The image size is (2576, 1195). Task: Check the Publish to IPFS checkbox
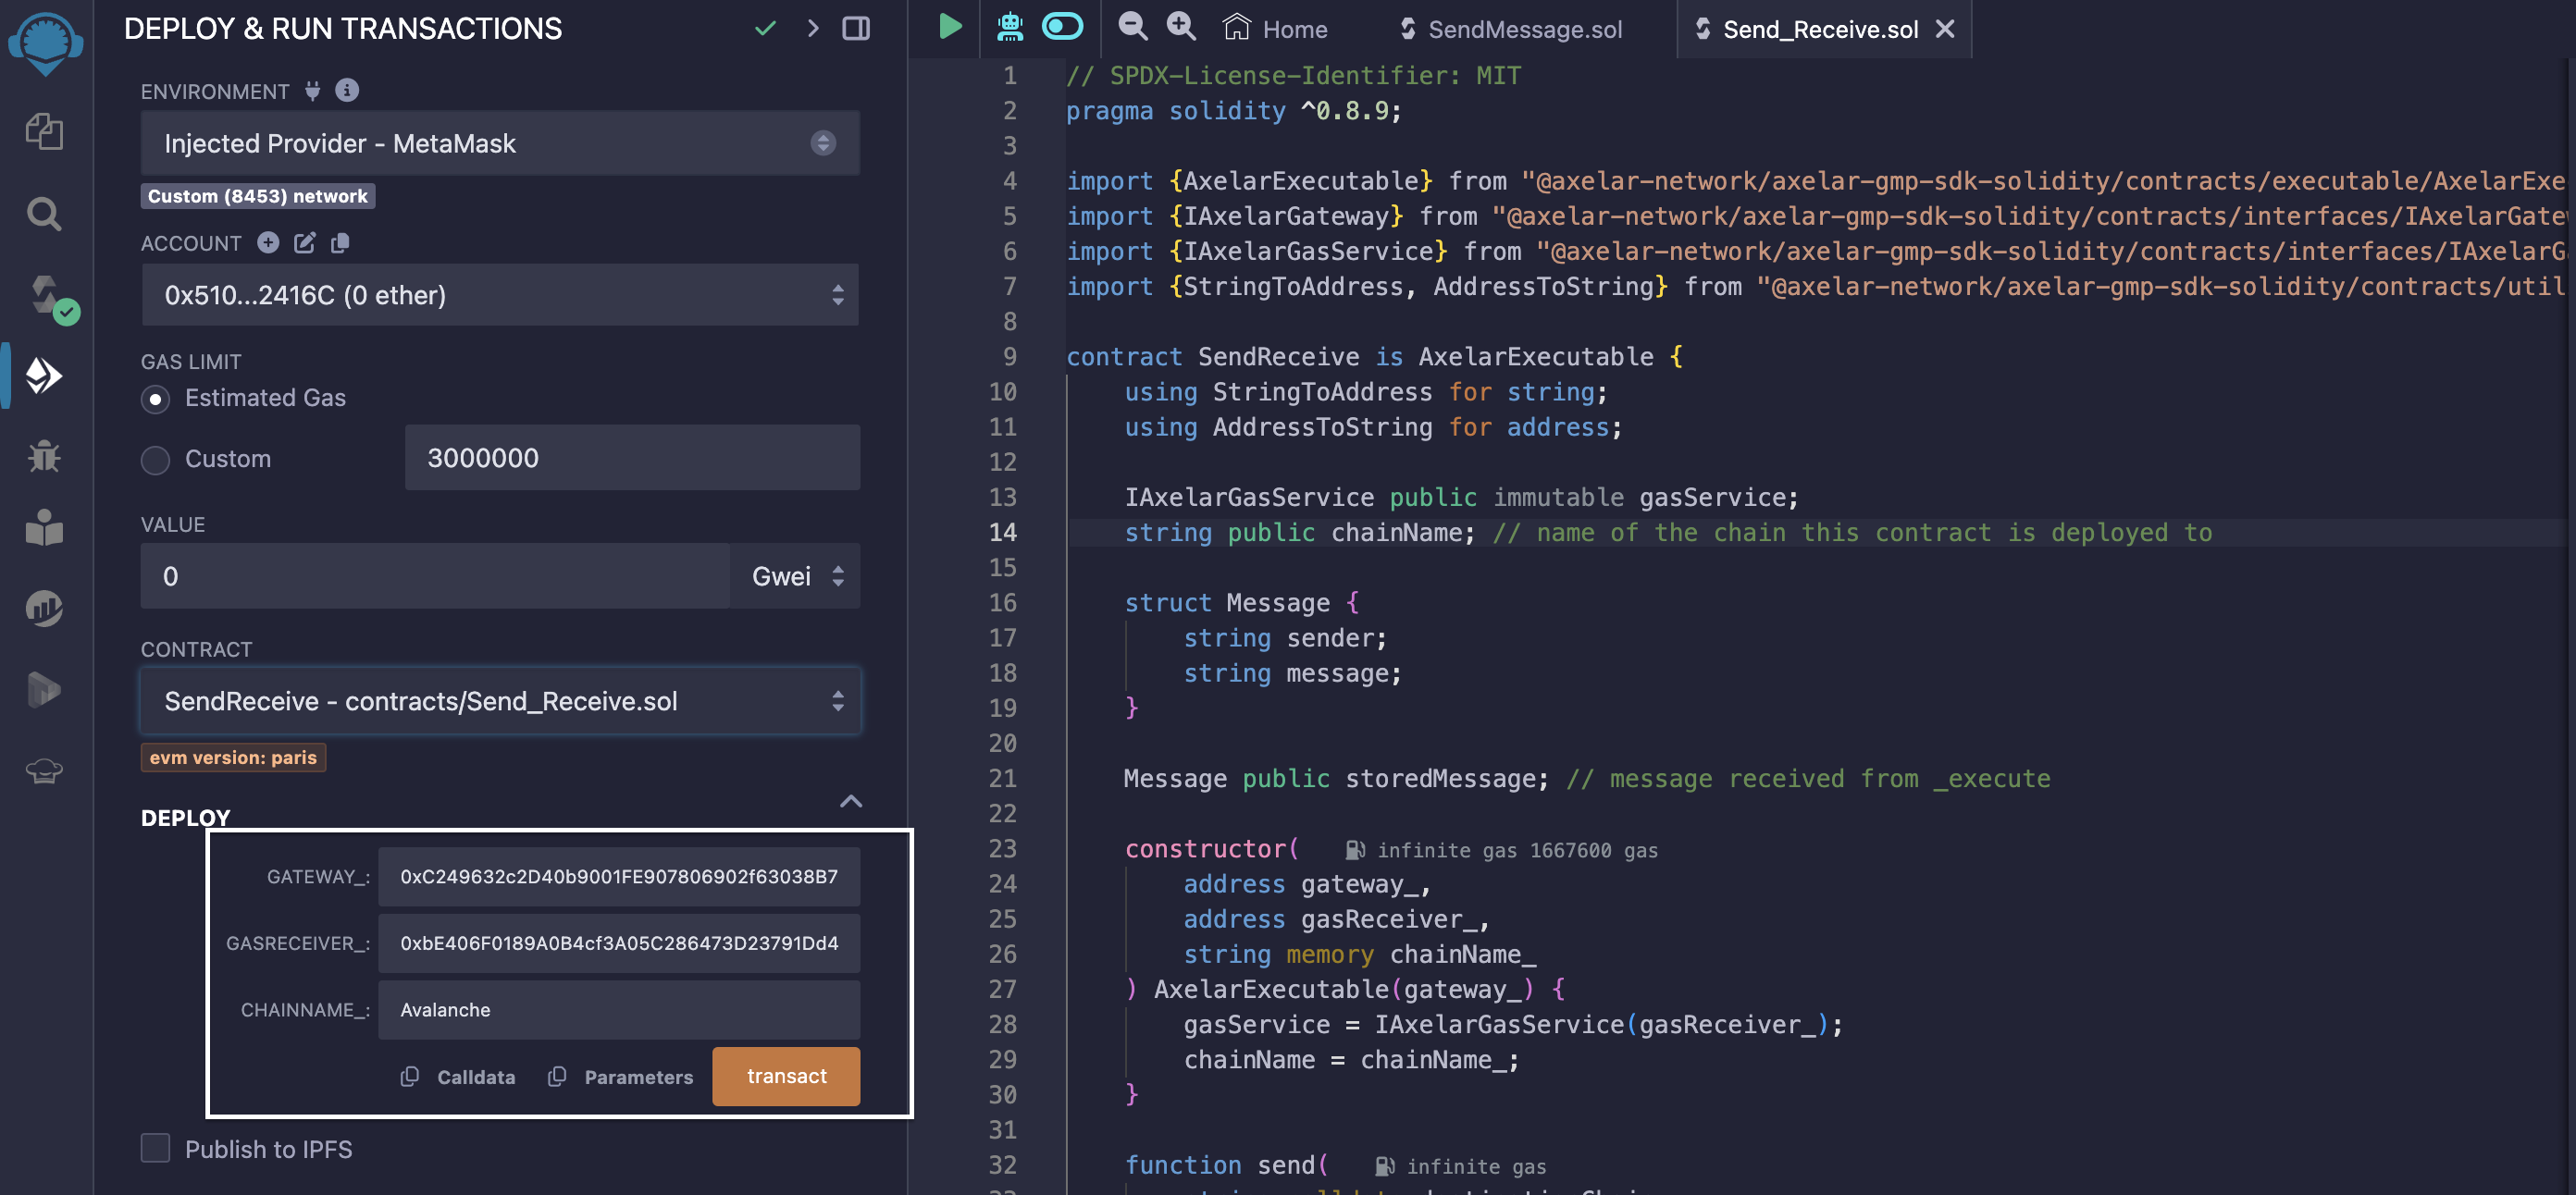(x=155, y=1148)
